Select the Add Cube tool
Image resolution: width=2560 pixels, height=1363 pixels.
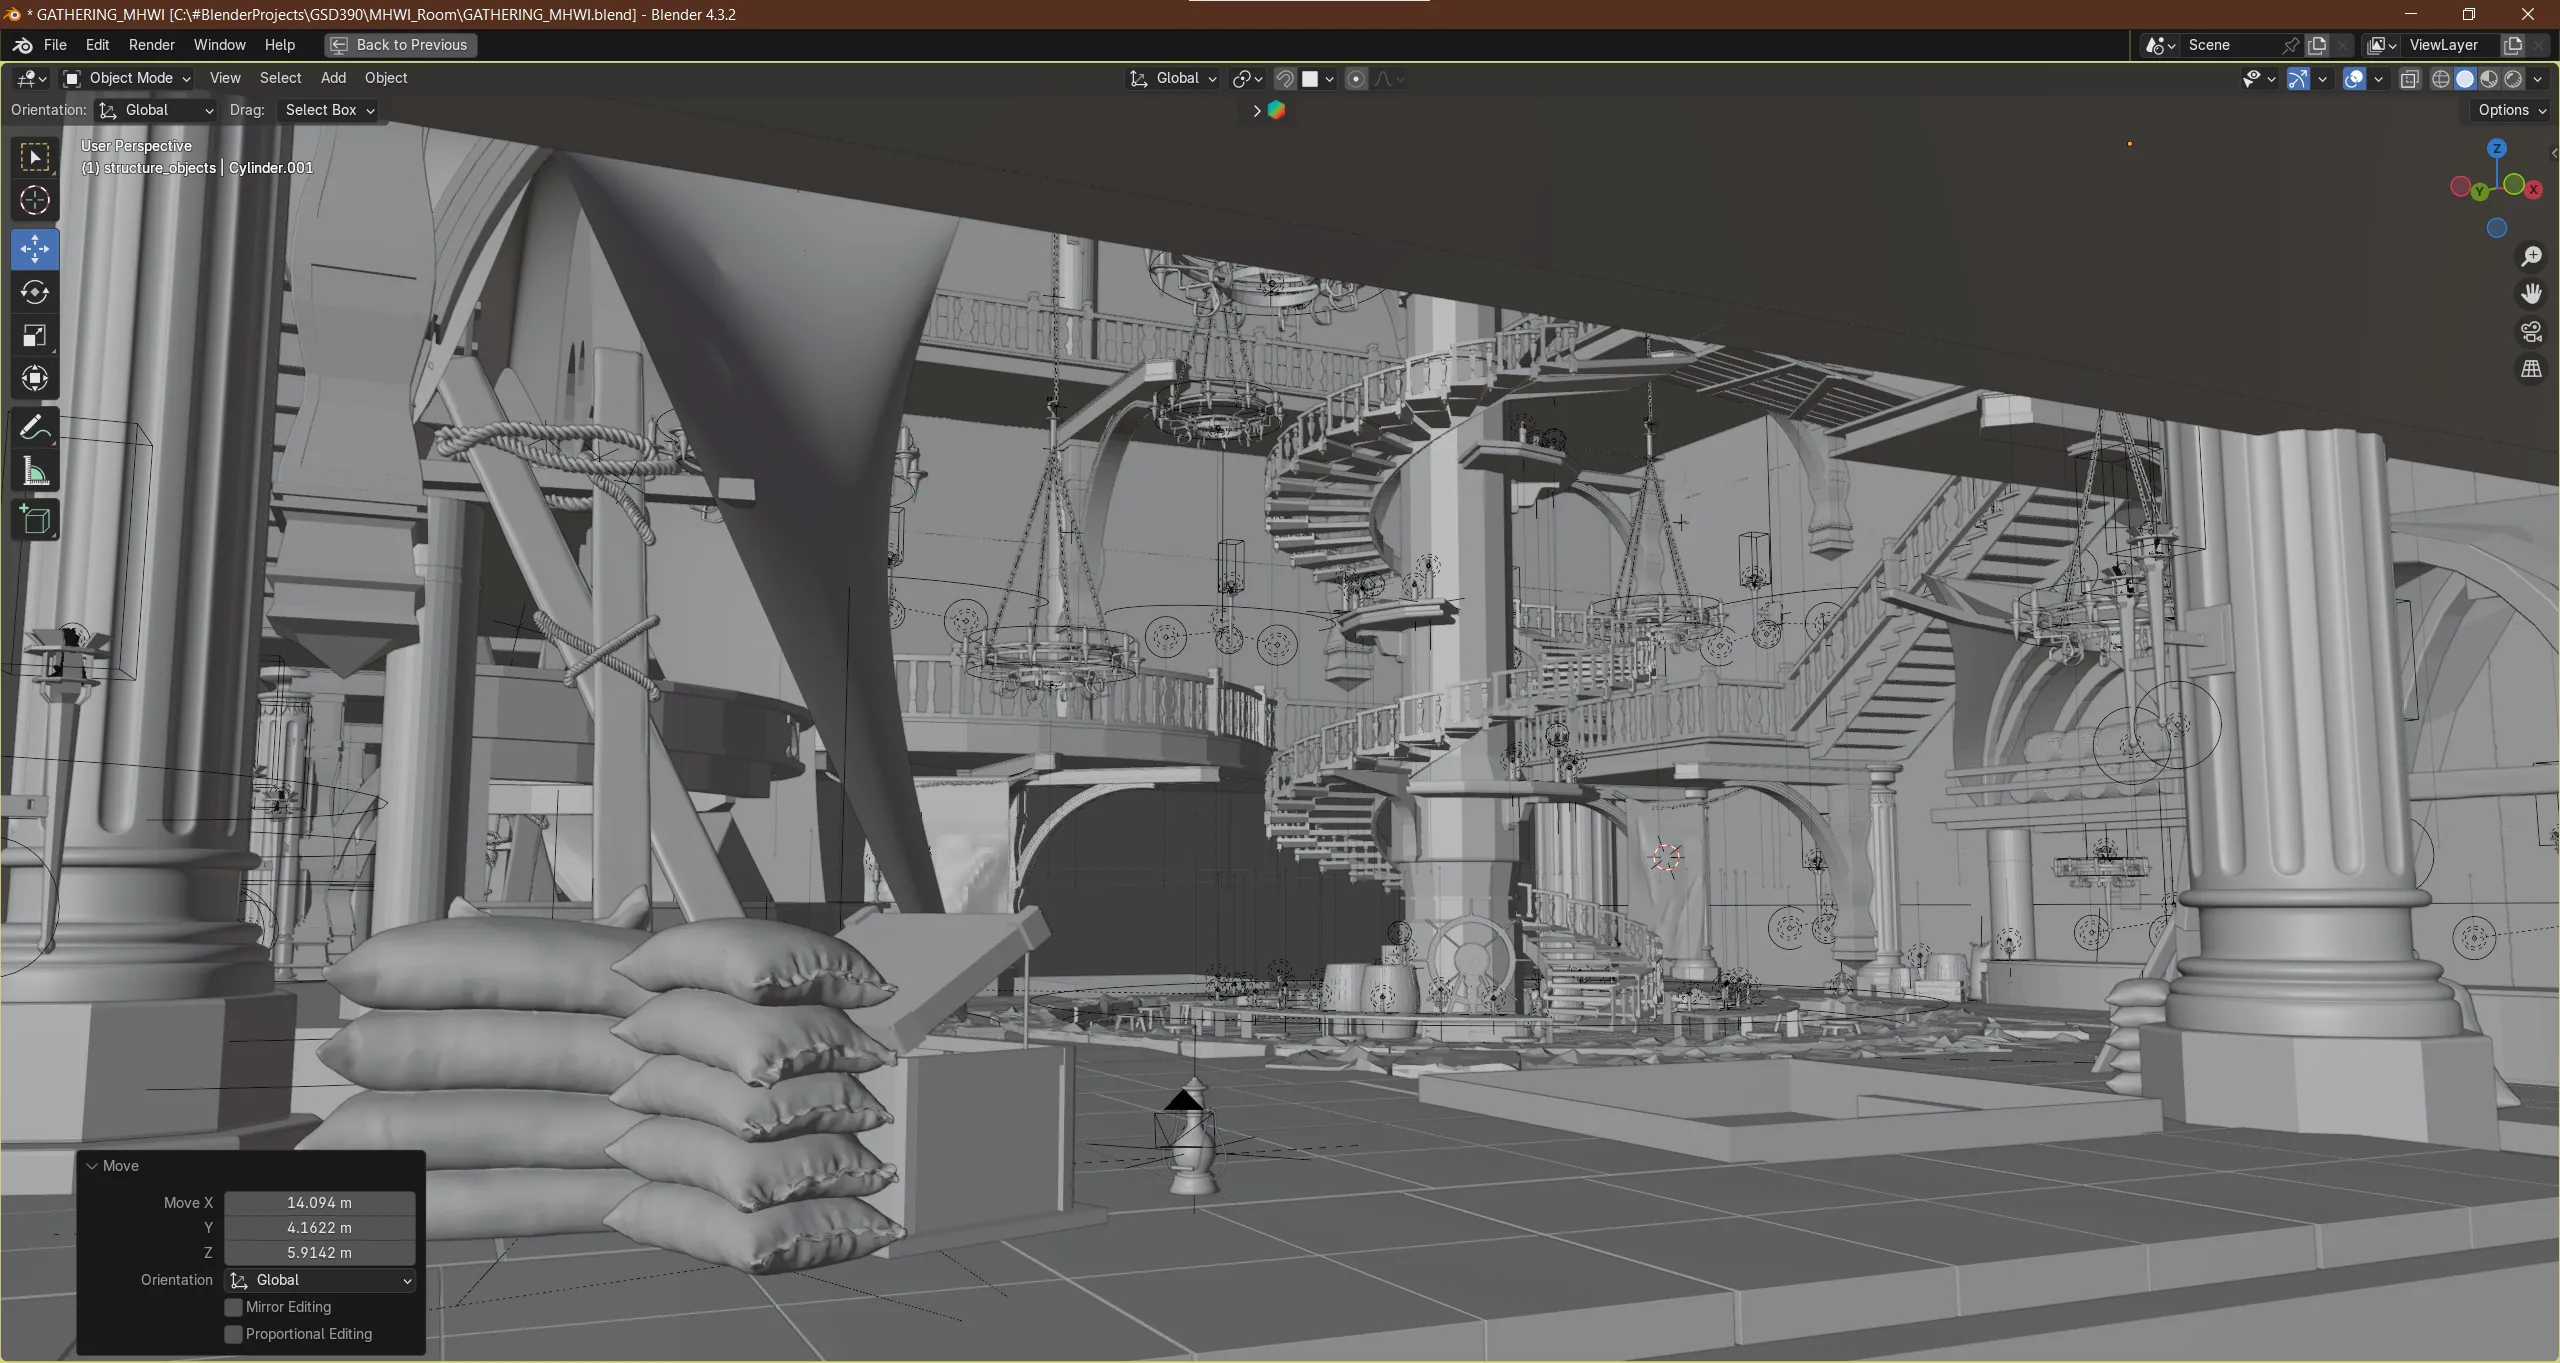click(35, 520)
